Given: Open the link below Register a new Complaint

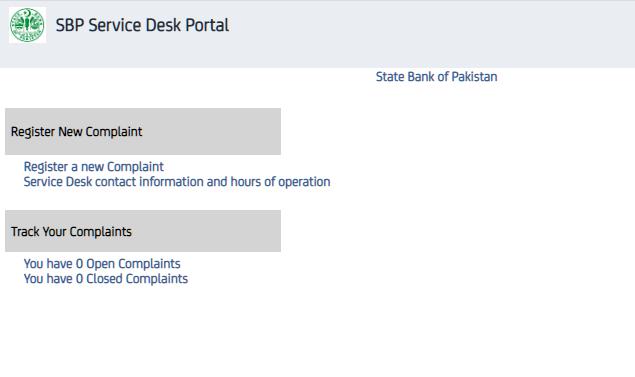Looking at the screenshot, I should coord(177,182).
